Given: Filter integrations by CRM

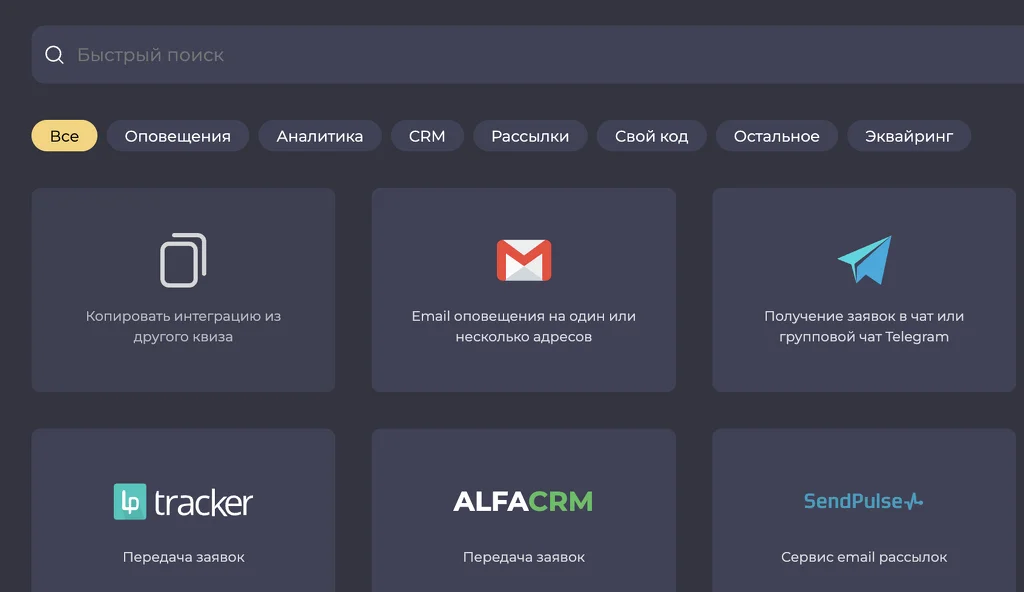Looking at the screenshot, I should 427,136.
